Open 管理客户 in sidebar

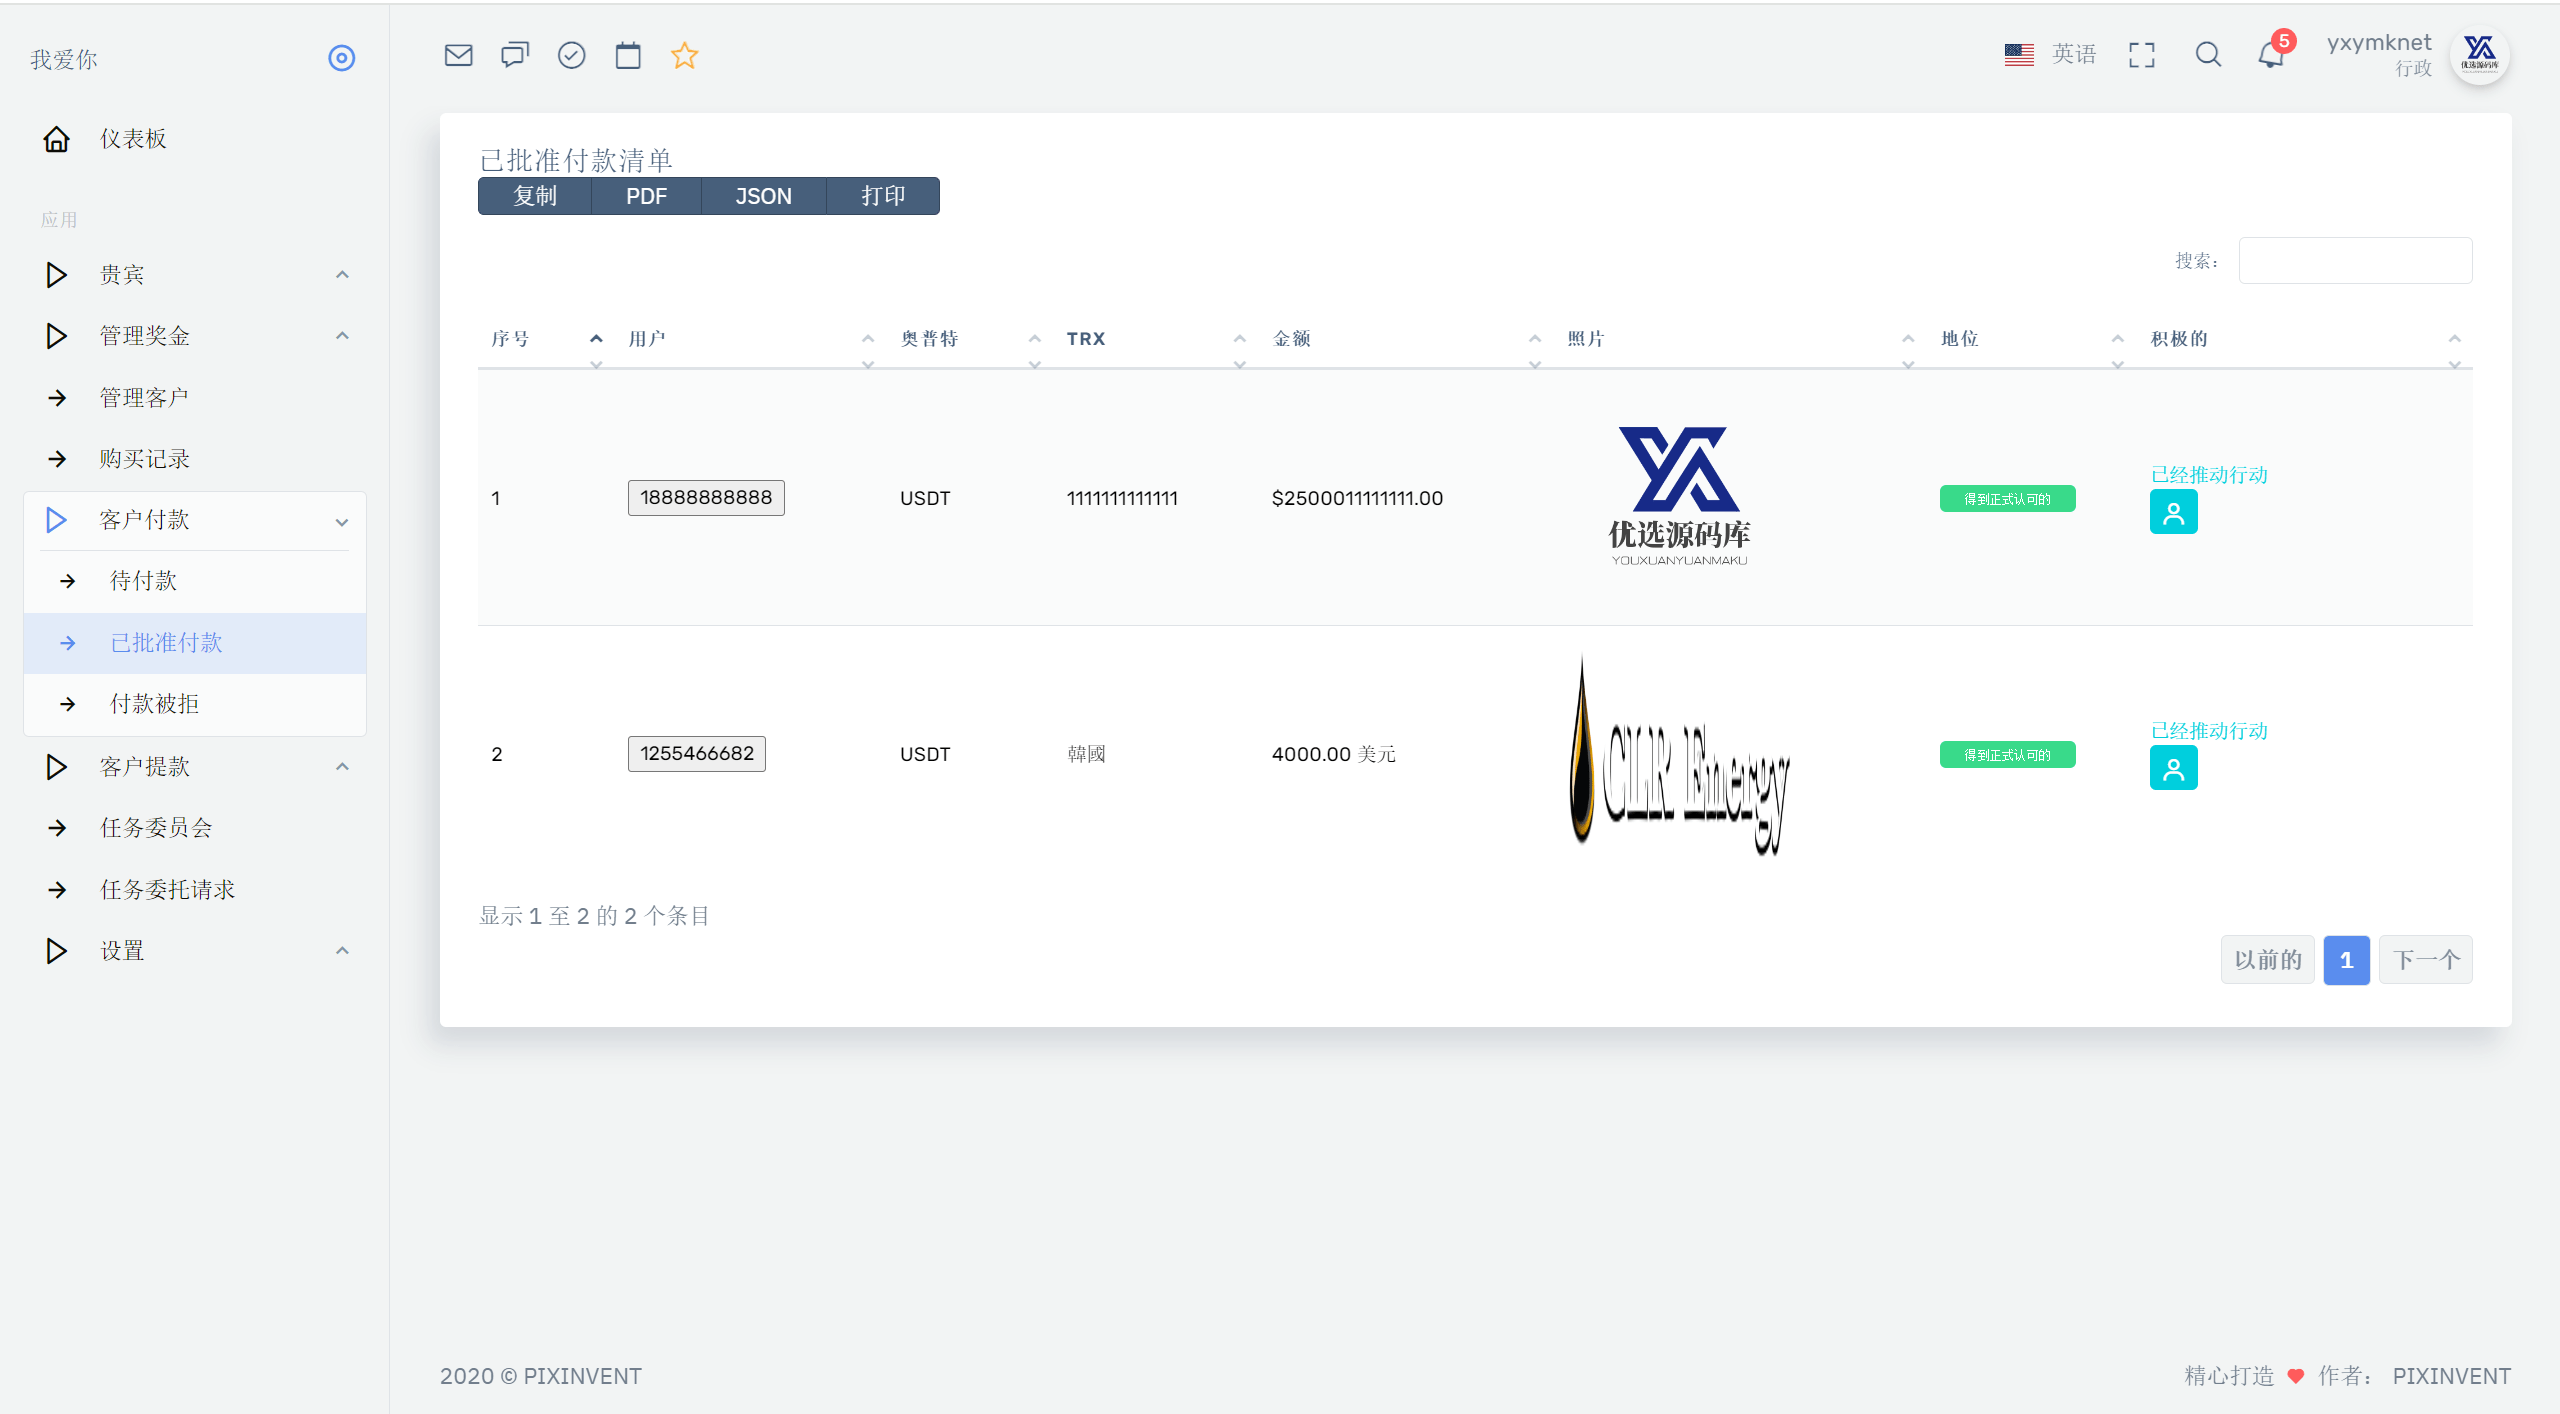[x=195, y=398]
